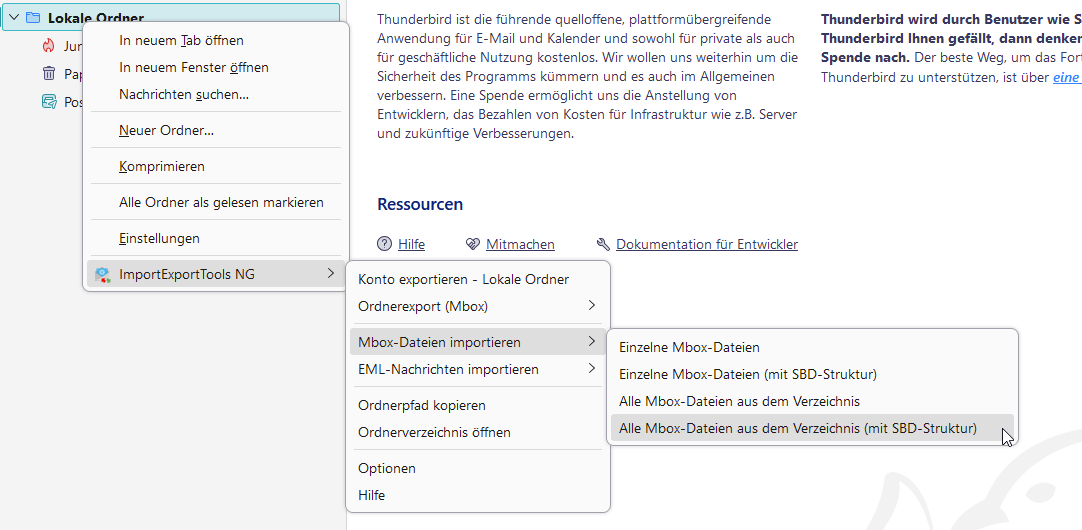Click the developer documentation wrench icon
The image size is (1082, 530).
pos(603,244)
